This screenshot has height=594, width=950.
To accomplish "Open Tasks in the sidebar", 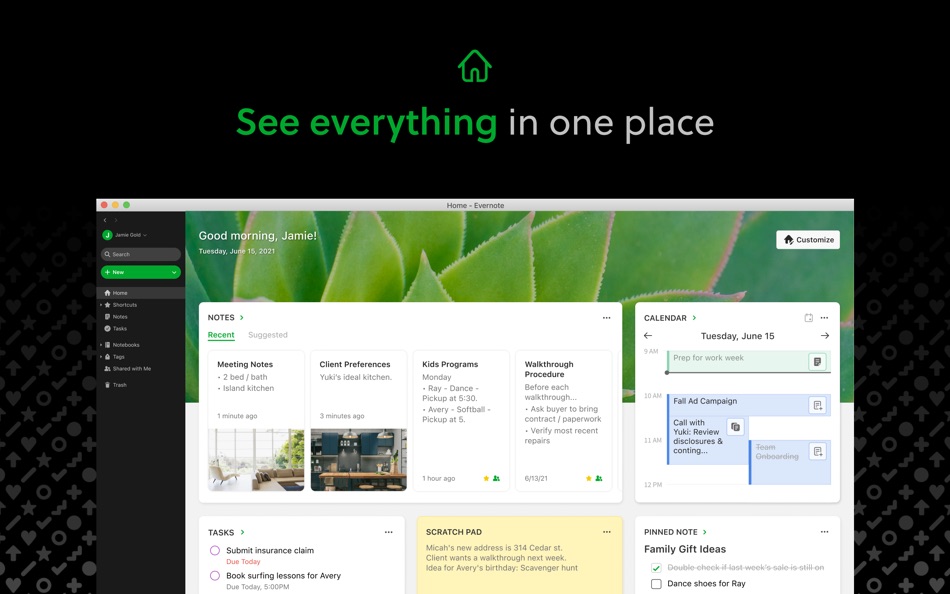I will (120, 329).
